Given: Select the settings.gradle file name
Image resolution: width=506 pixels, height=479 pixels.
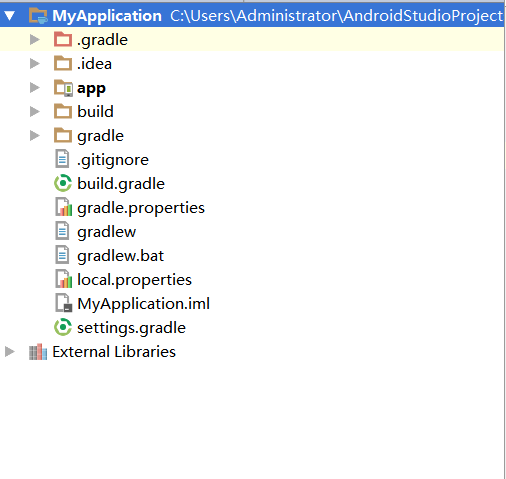Looking at the screenshot, I should (131, 328).
